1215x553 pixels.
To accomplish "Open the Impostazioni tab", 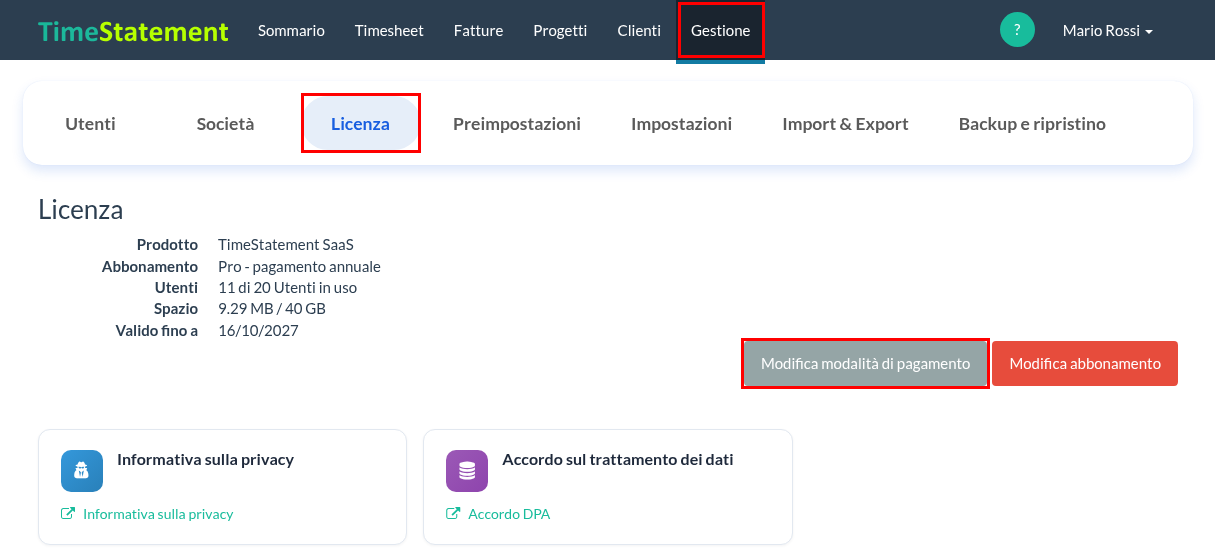I will click(x=681, y=124).
